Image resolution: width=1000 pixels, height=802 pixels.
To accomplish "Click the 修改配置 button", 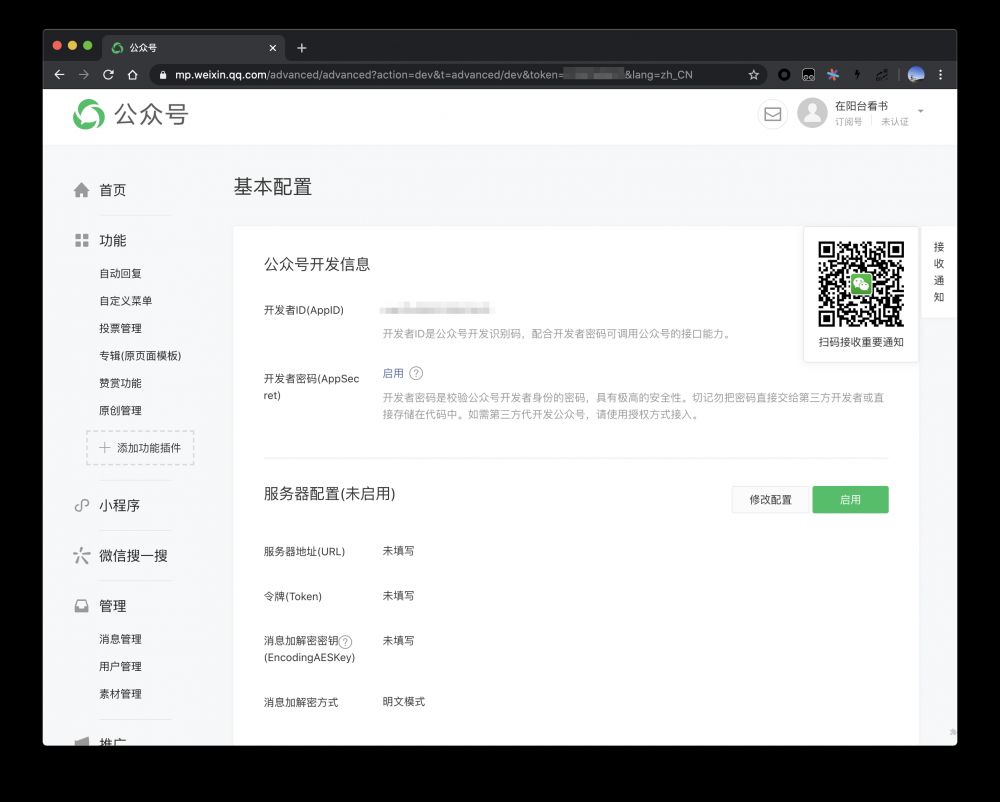I will point(770,499).
